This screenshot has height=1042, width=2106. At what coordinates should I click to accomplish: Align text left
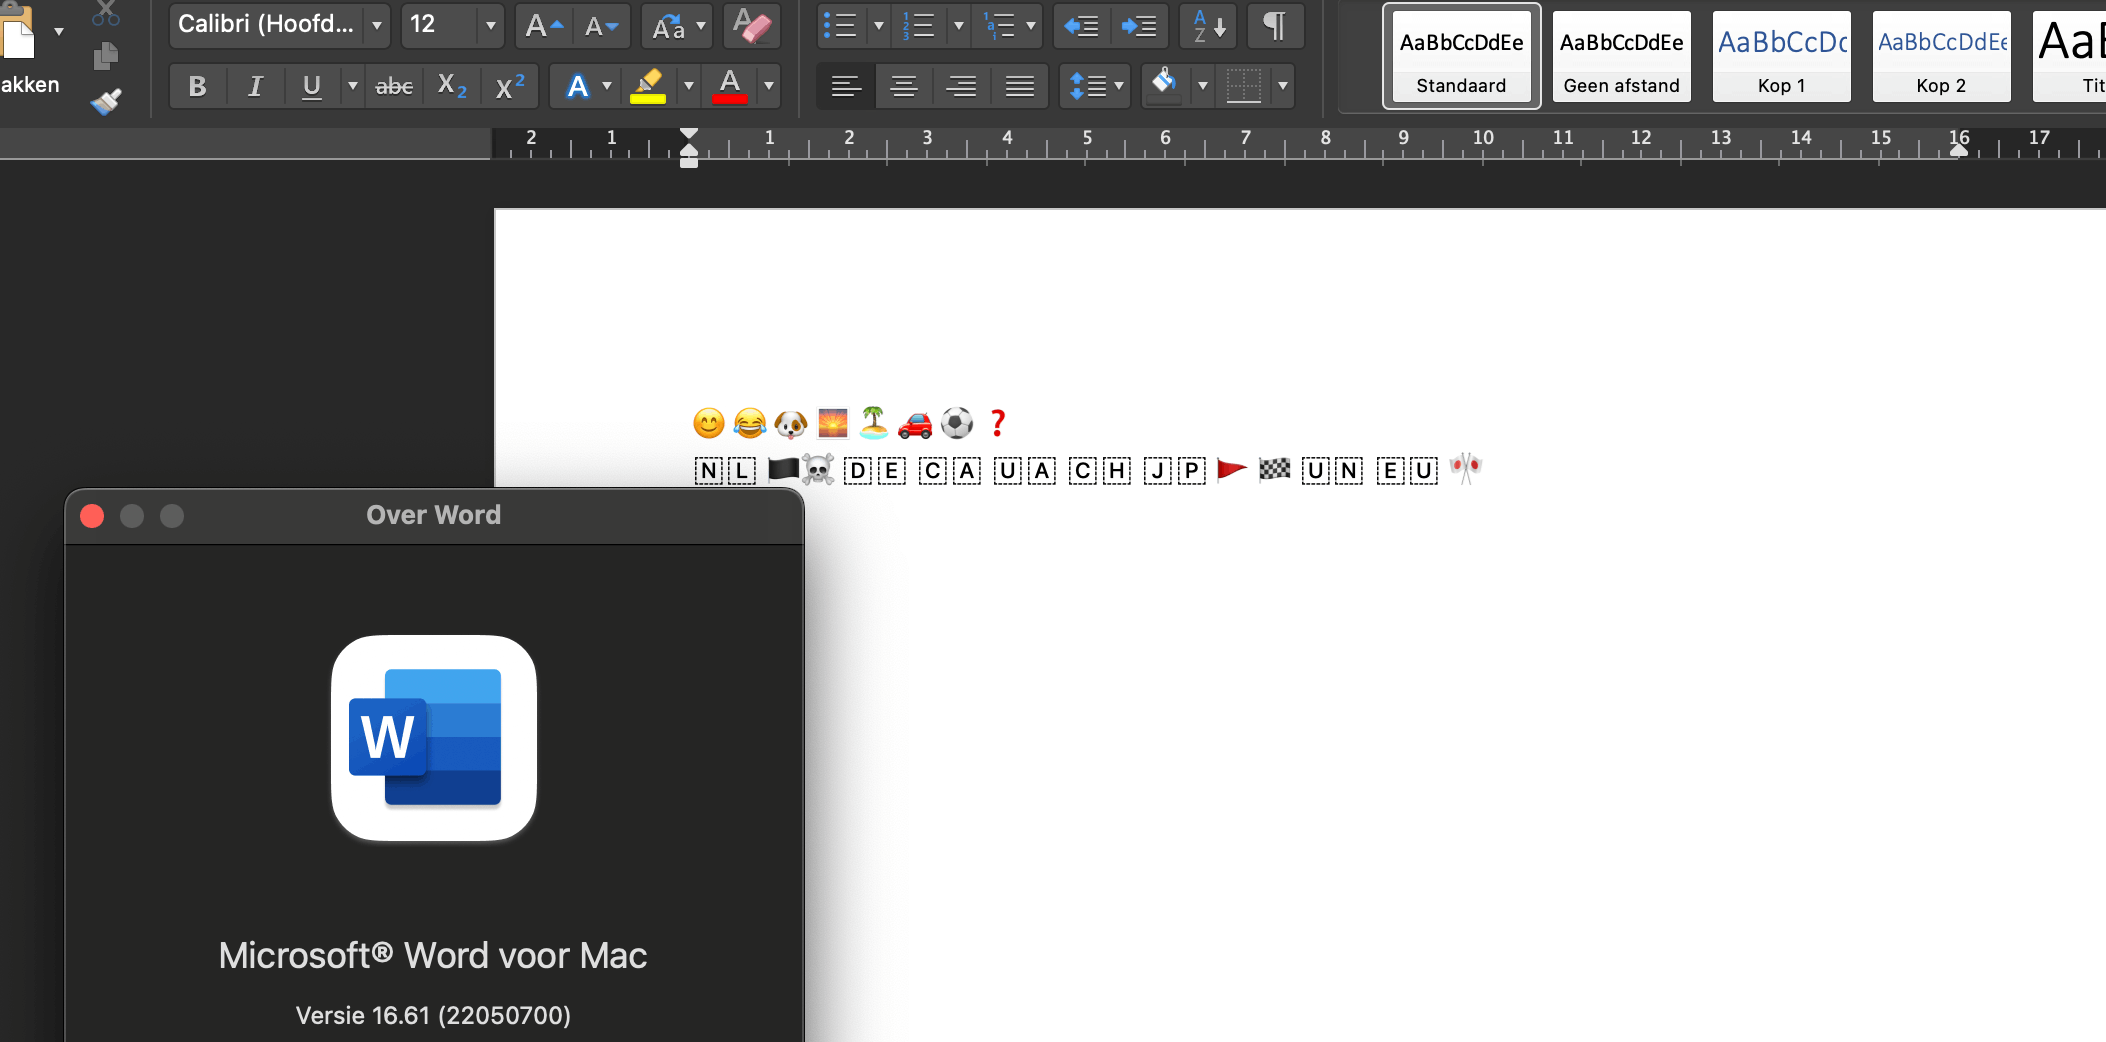tap(846, 86)
